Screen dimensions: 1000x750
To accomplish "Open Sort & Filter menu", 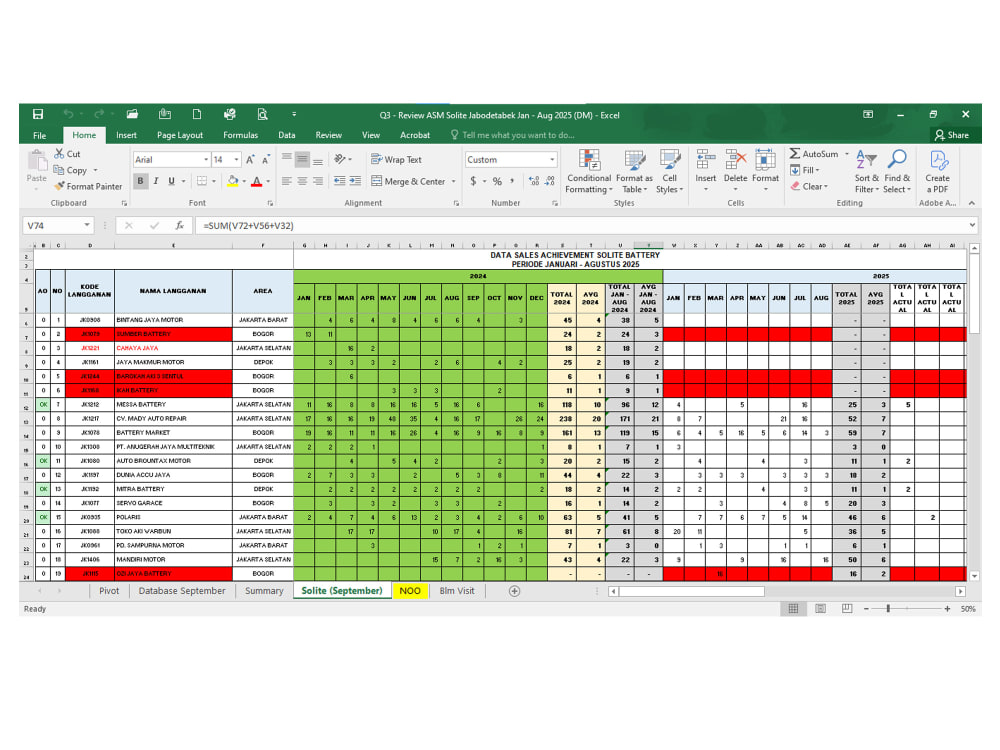I will (867, 172).
